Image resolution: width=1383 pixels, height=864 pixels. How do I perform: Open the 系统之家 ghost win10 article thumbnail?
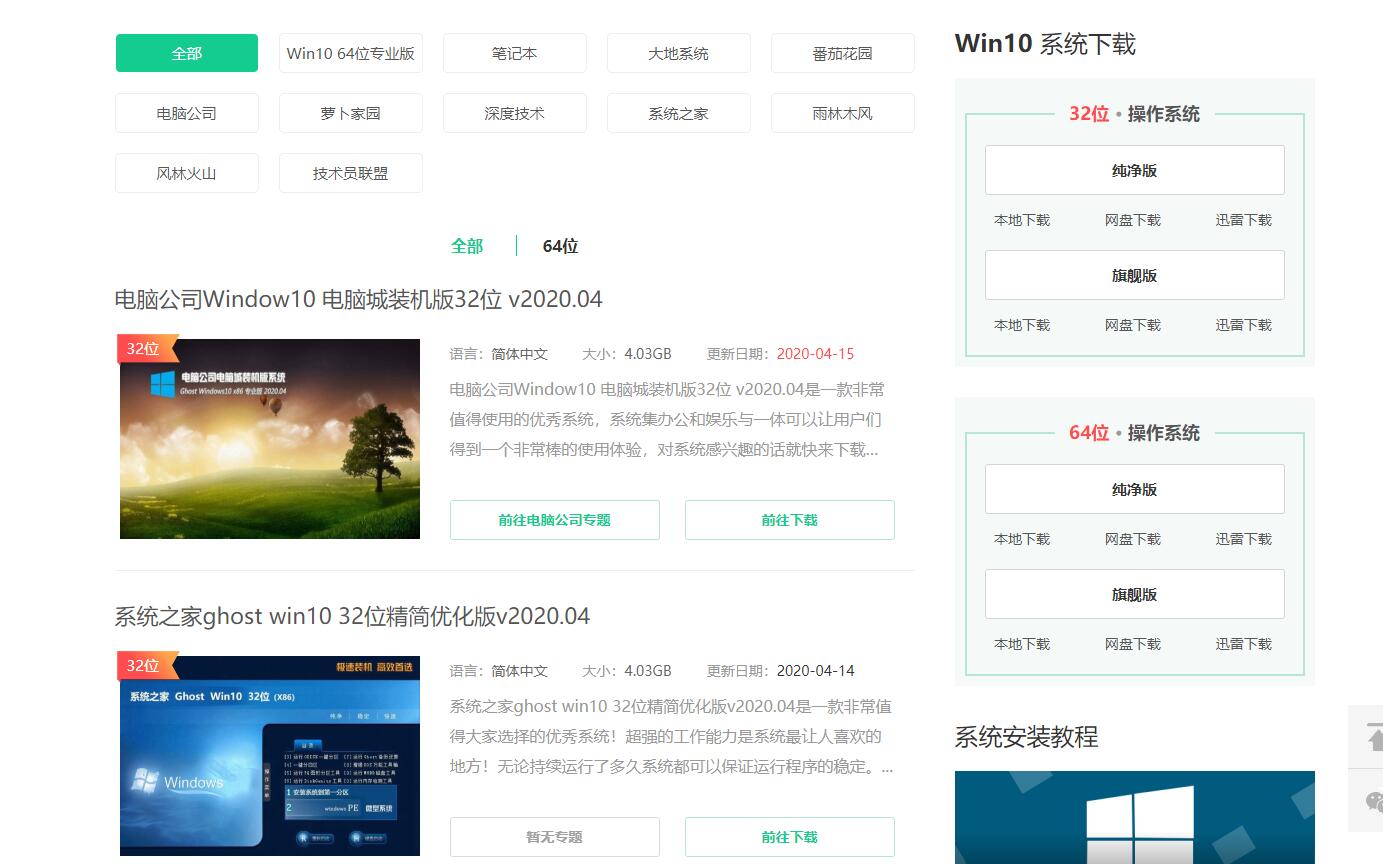[269, 755]
